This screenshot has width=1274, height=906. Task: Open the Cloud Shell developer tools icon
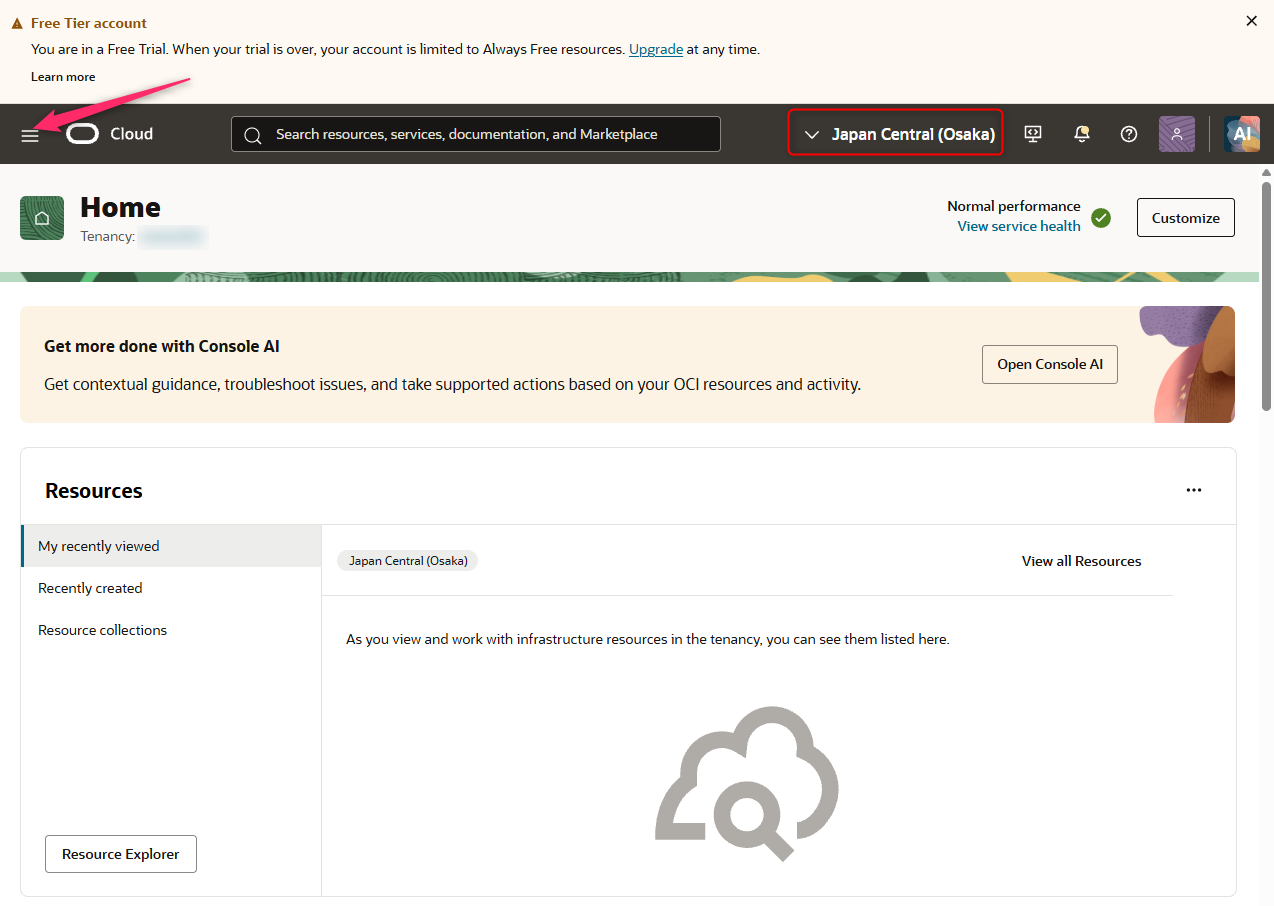click(x=1033, y=134)
